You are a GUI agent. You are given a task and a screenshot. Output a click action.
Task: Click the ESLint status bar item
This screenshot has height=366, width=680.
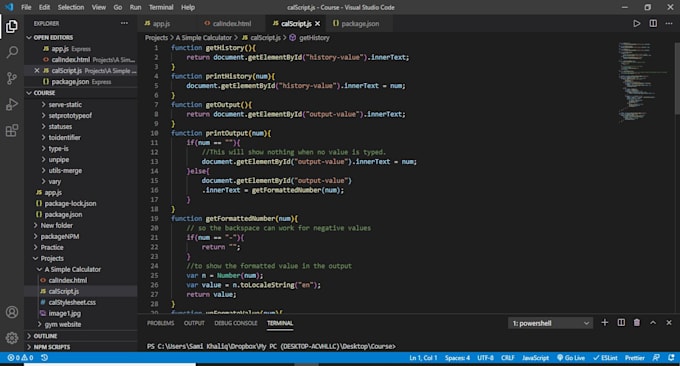(x=605, y=358)
